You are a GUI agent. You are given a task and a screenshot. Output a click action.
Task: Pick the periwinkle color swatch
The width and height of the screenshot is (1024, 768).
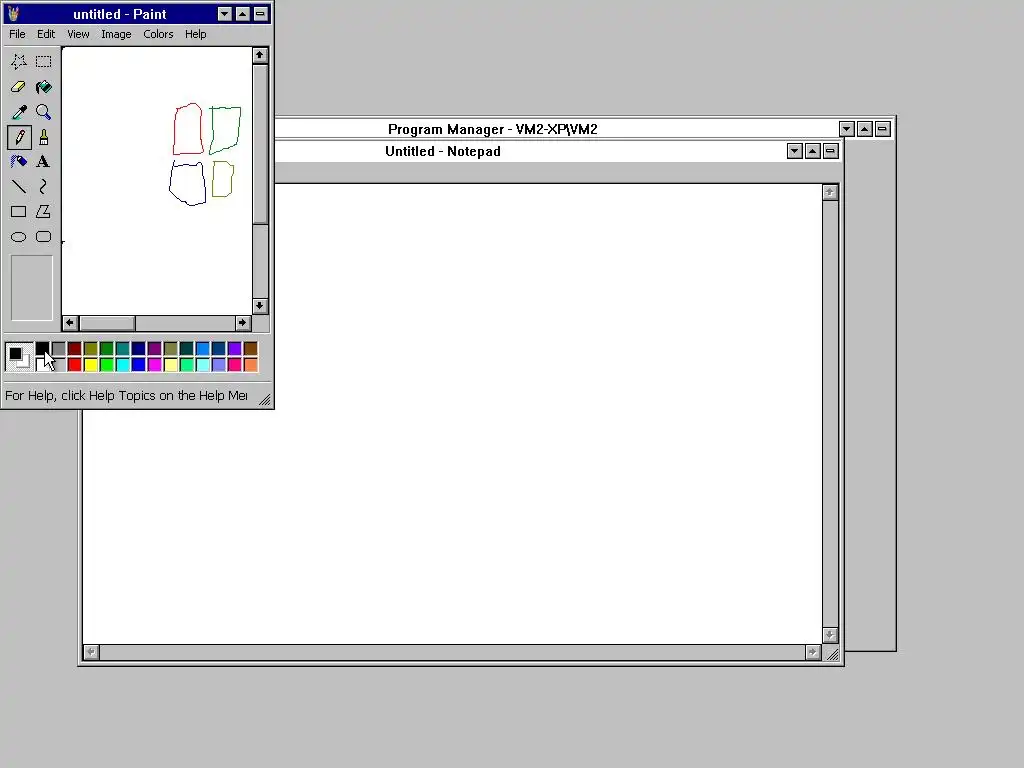219,364
